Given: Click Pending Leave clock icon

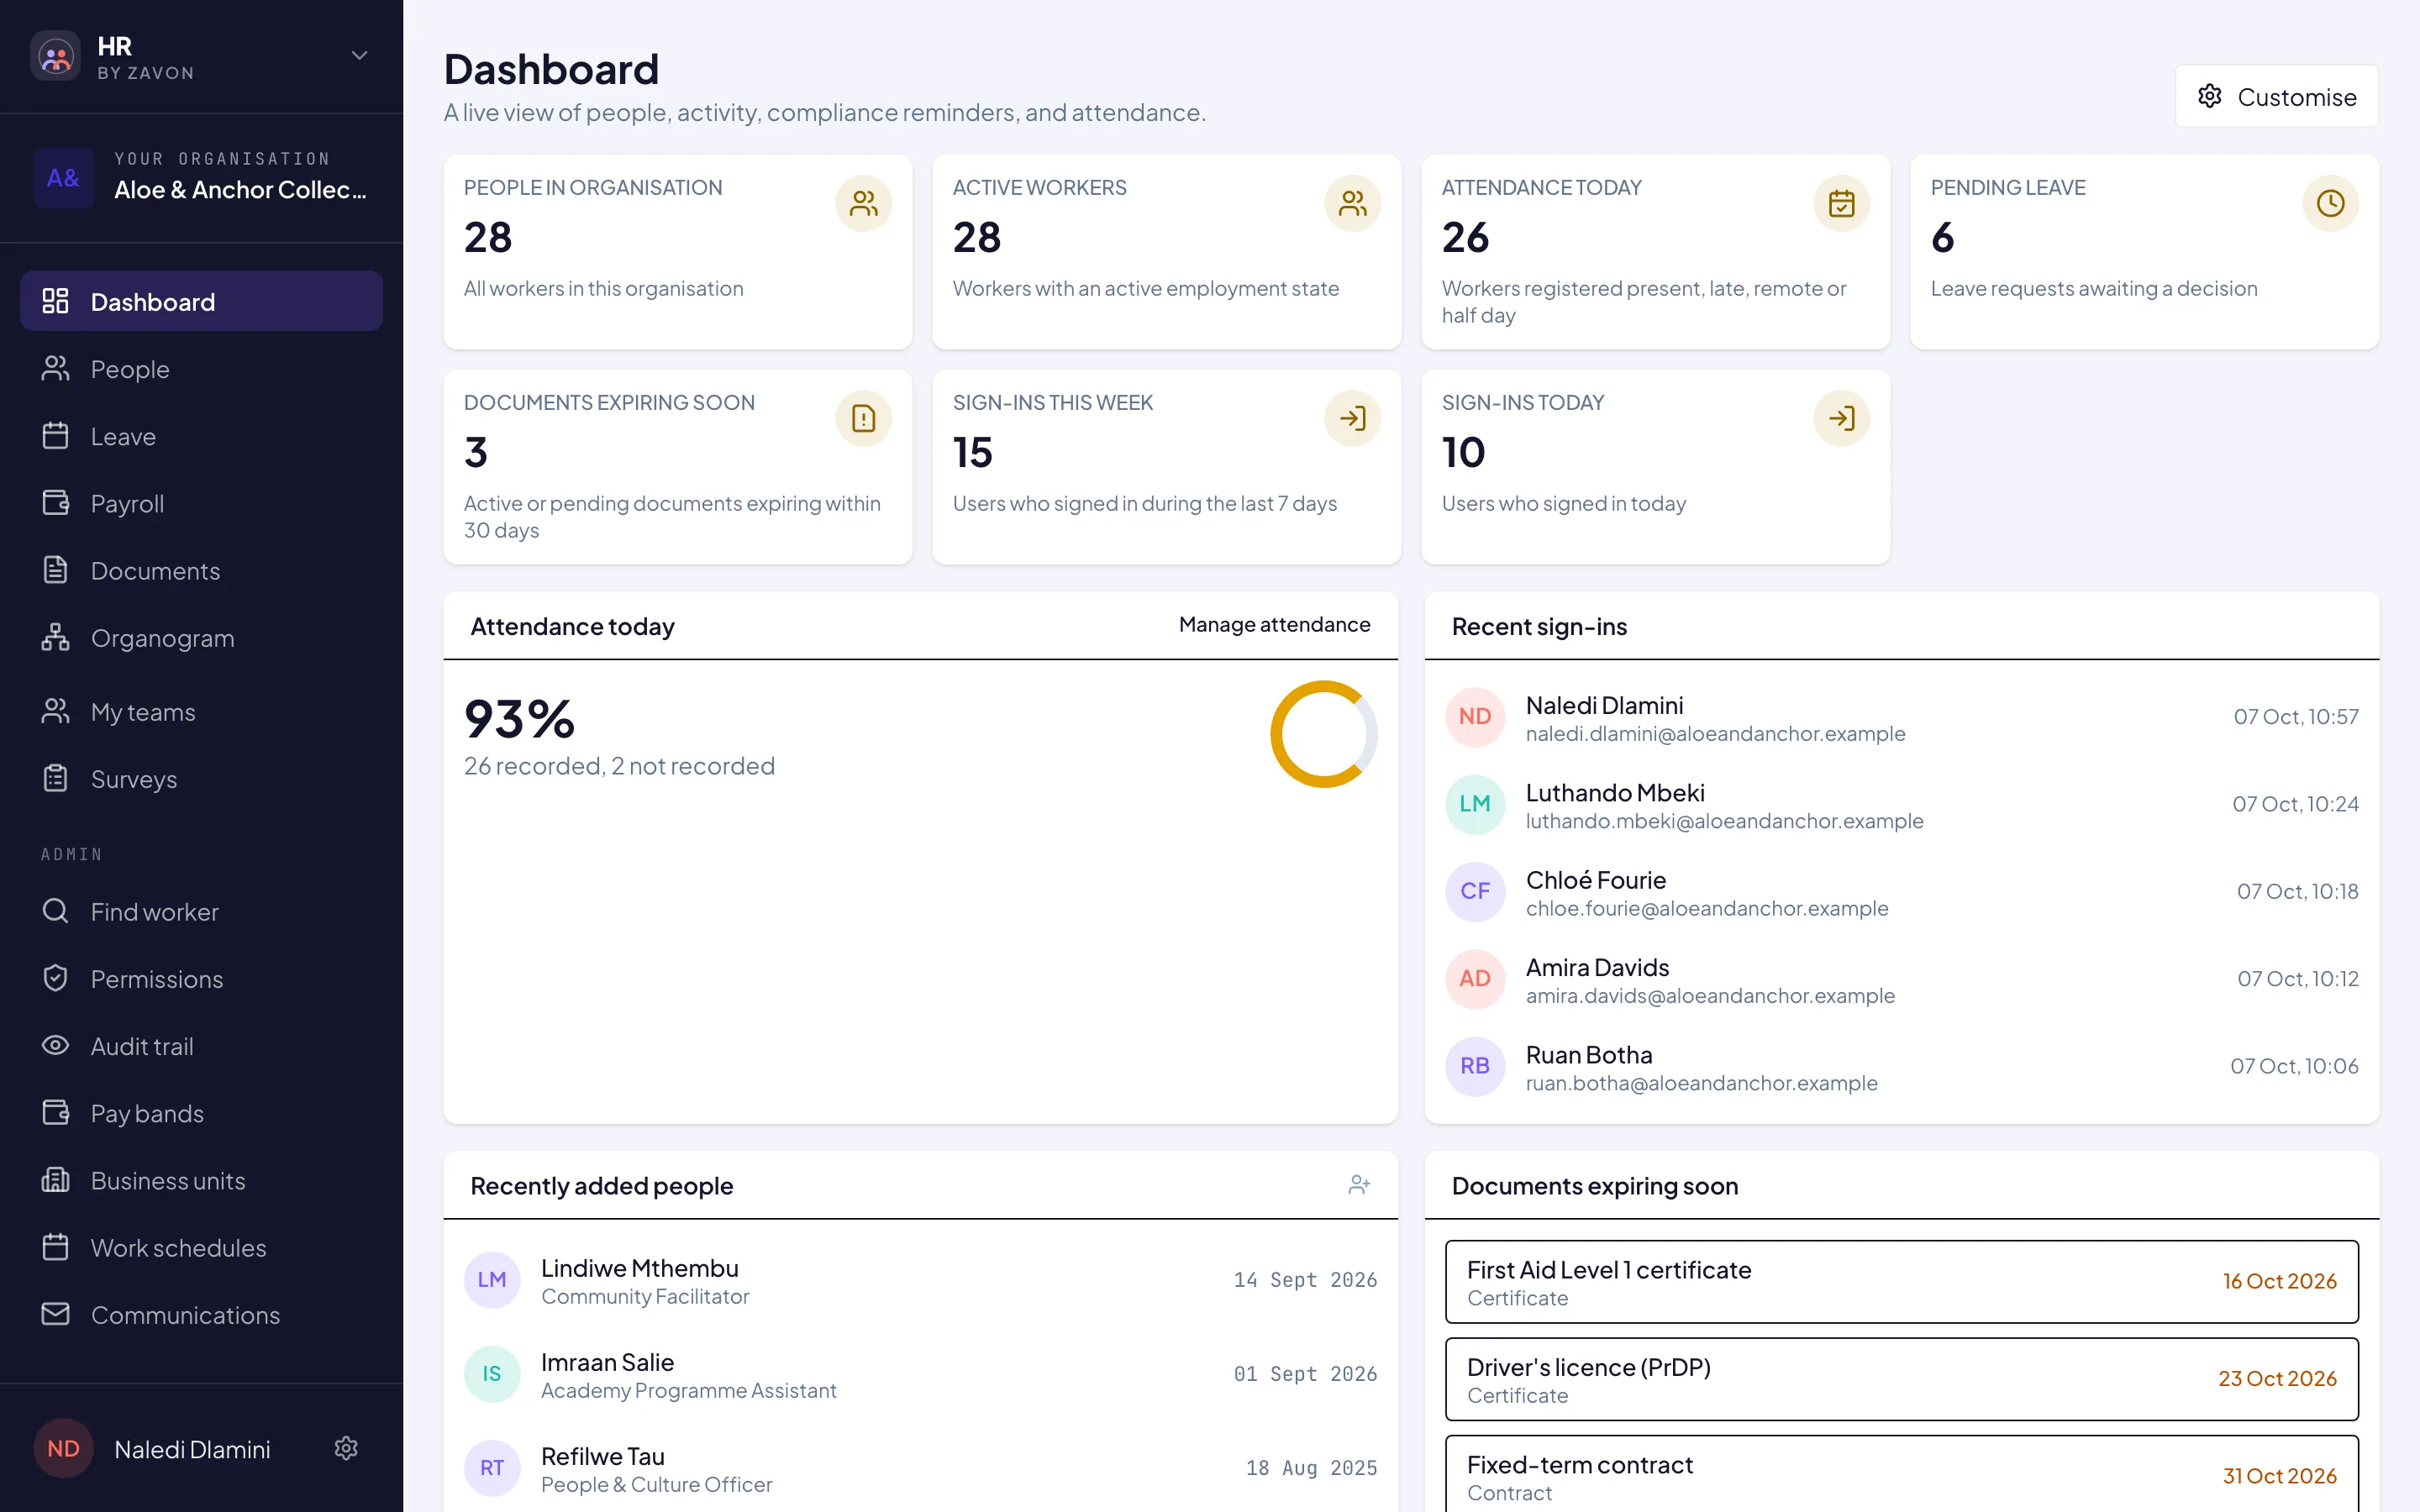Looking at the screenshot, I should pyautogui.click(x=2330, y=203).
